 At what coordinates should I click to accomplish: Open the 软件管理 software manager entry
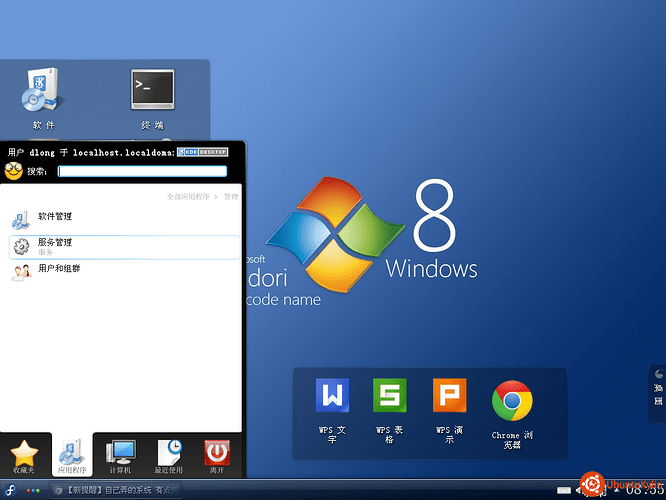coord(124,220)
